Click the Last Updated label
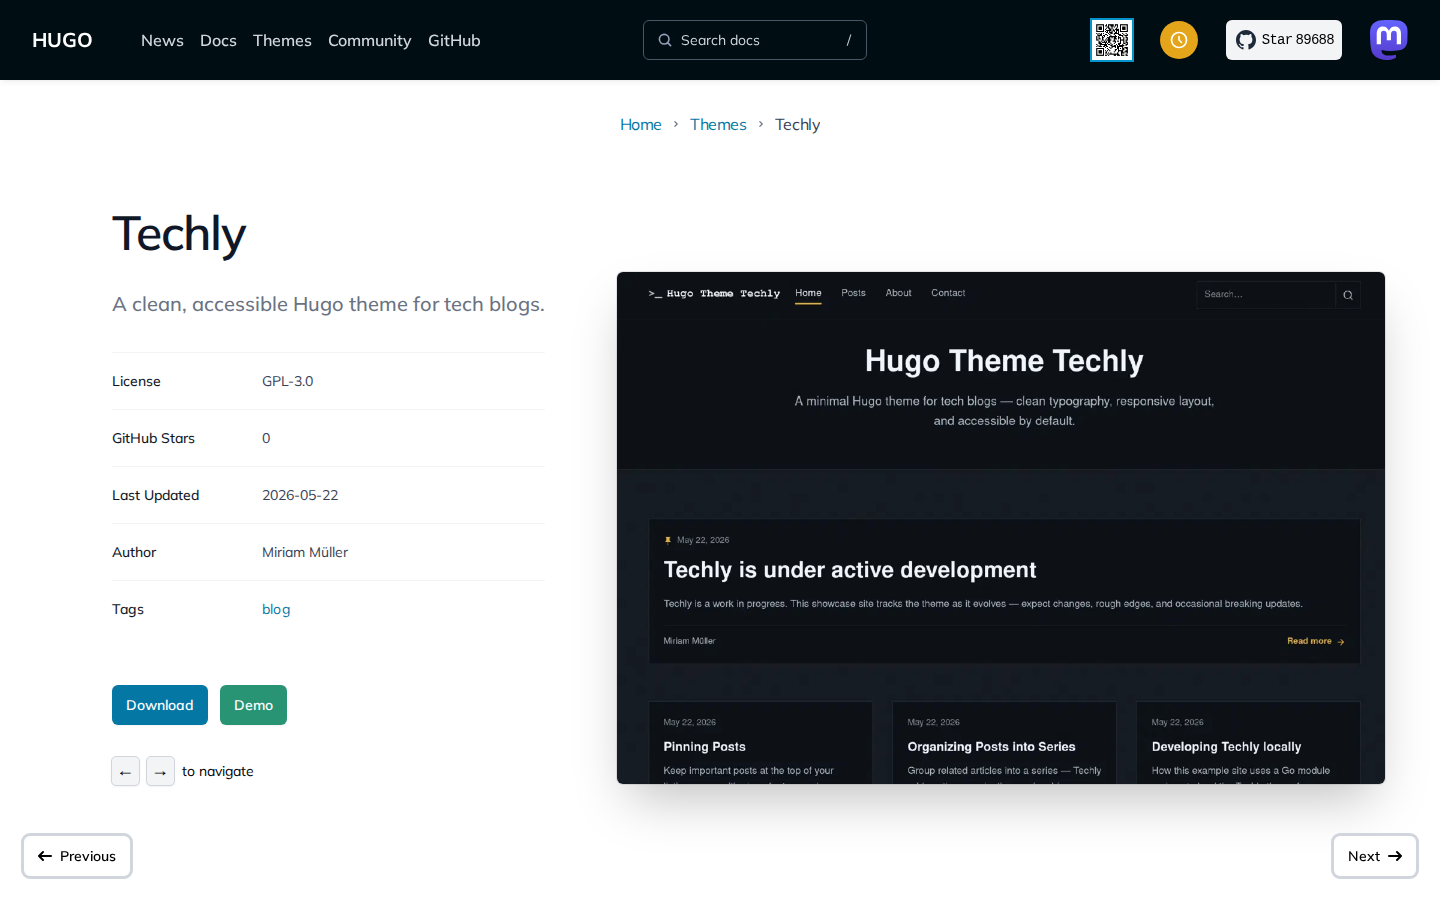This screenshot has height=900, width=1440. 155,495
